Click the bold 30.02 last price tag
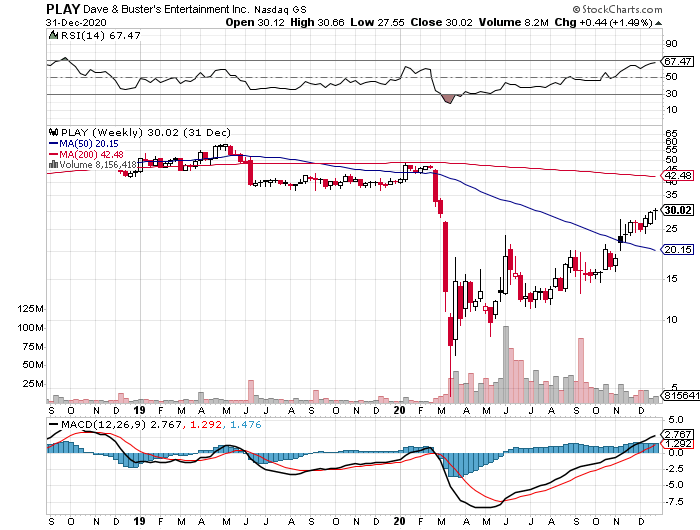 click(678, 210)
